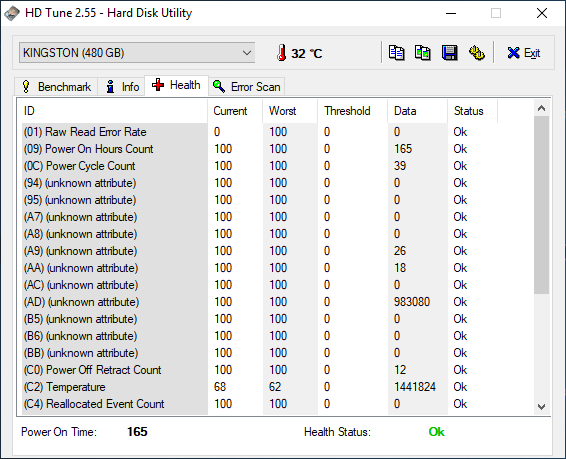This screenshot has height=459, width=566.
Task: Select the Health tab
Action: tap(177, 85)
